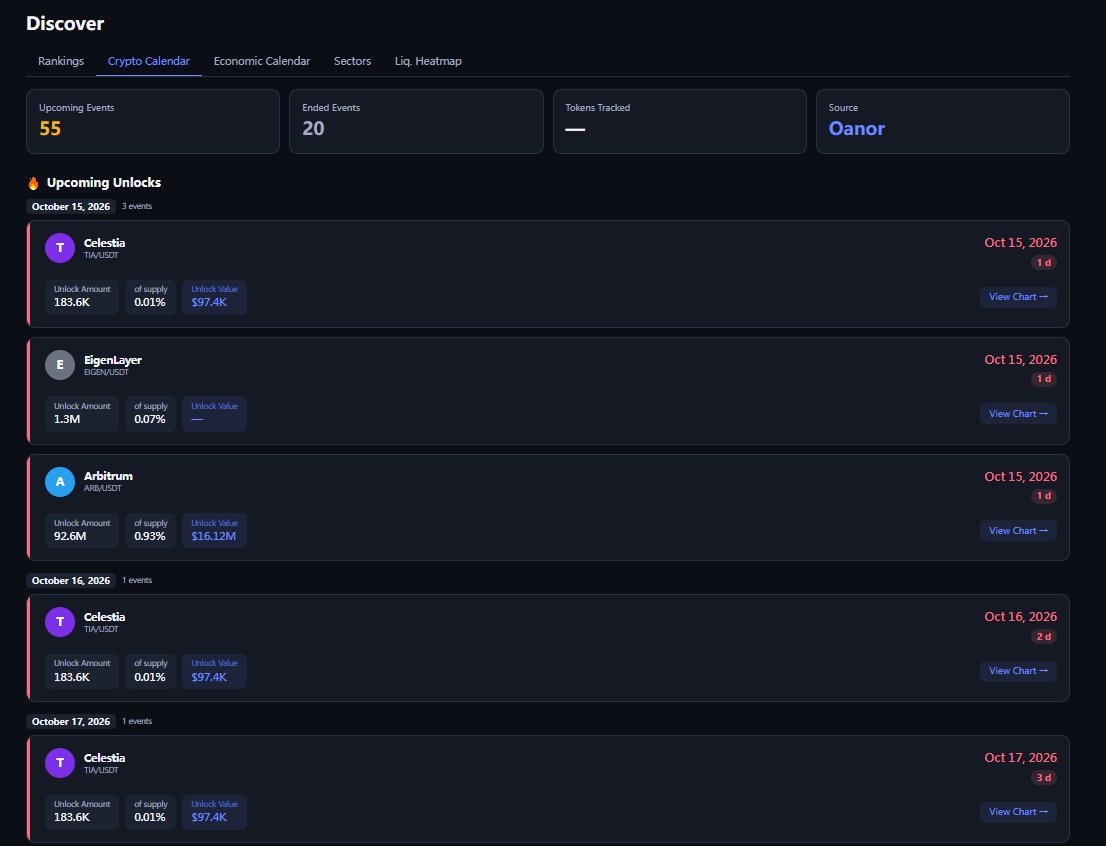Click Arbitrum's 0.93% of supply box

click(150, 530)
